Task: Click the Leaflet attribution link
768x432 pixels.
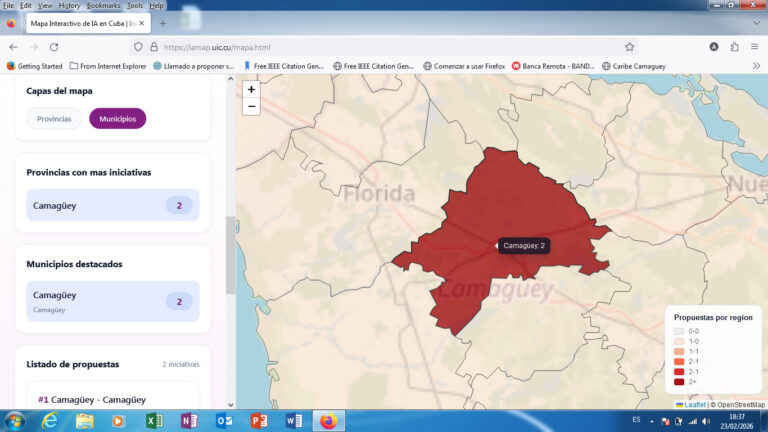Action: click(694, 405)
